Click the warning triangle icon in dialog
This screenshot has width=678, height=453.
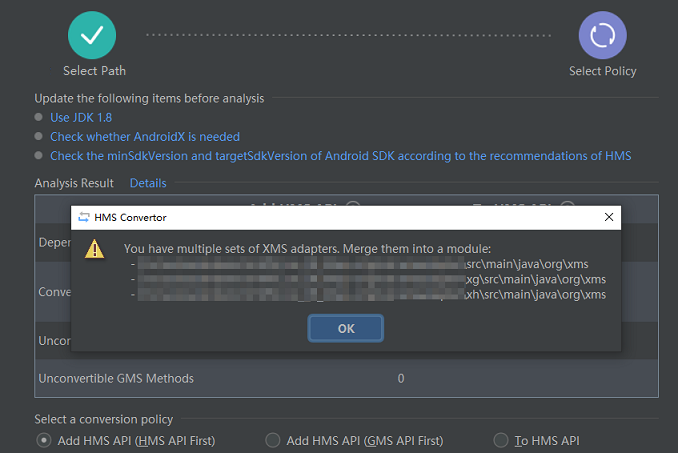[x=94, y=249]
